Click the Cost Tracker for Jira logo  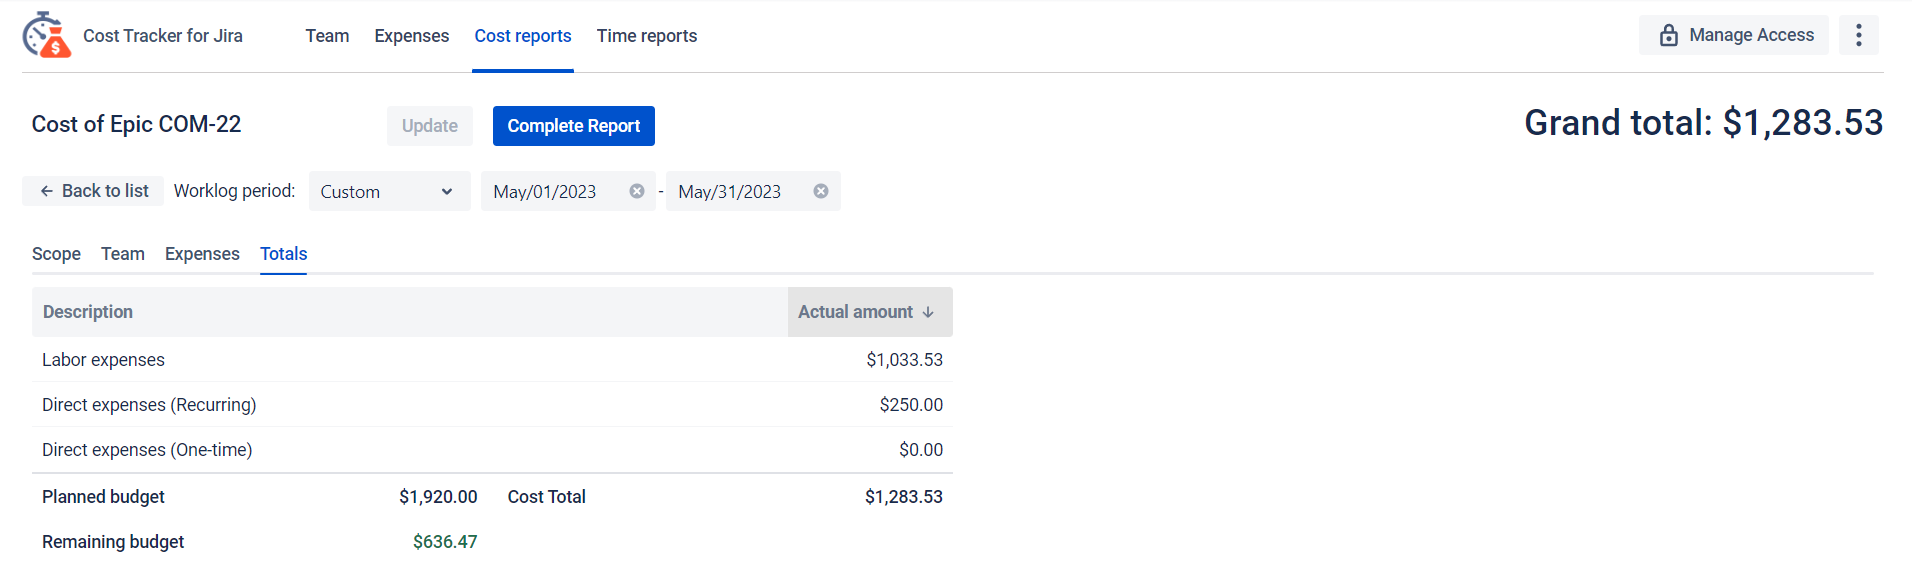point(47,35)
